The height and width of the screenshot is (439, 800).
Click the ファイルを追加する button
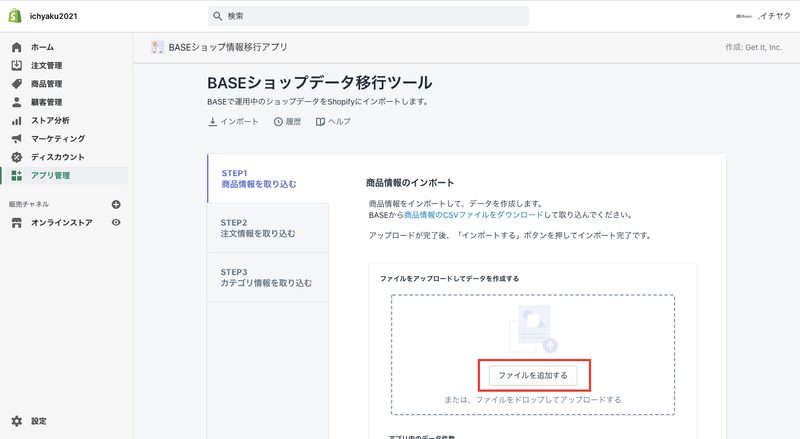point(533,375)
